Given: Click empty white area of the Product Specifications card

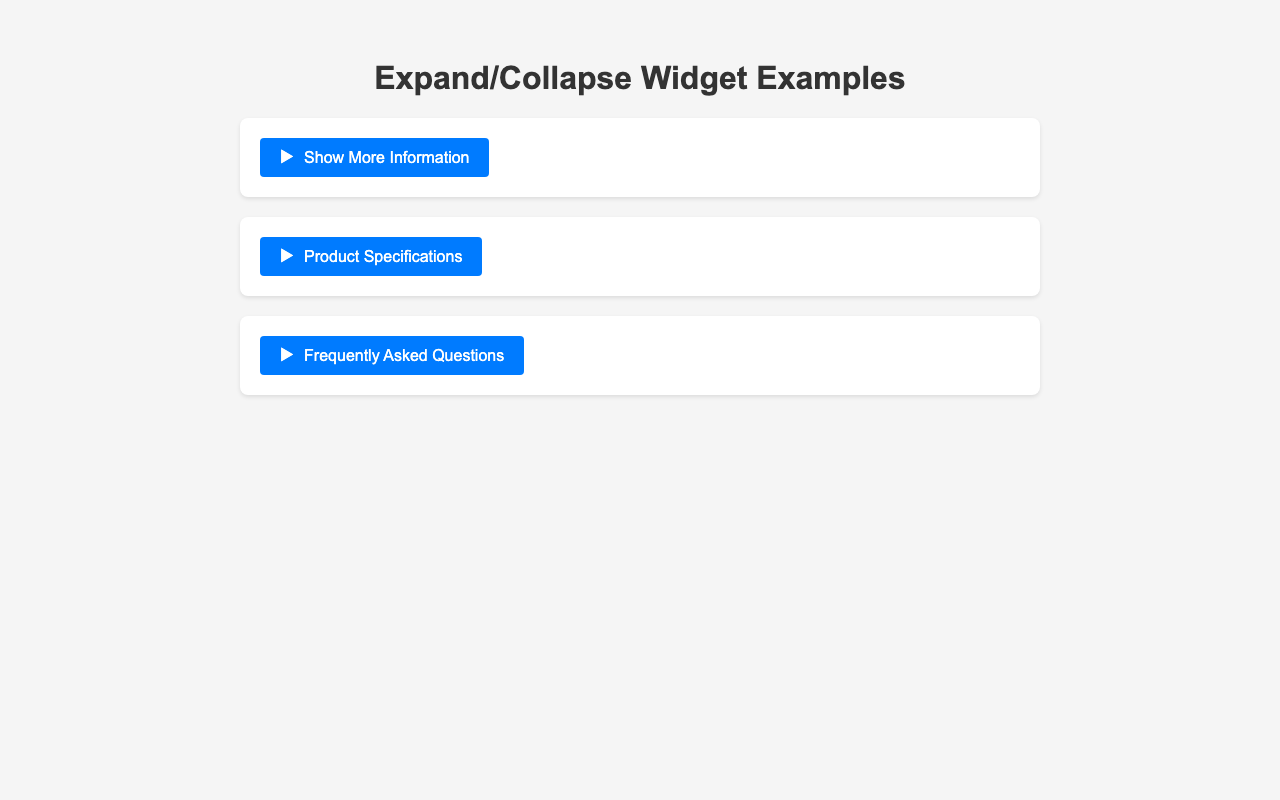Looking at the screenshot, I should pyautogui.click(x=760, y=257).
